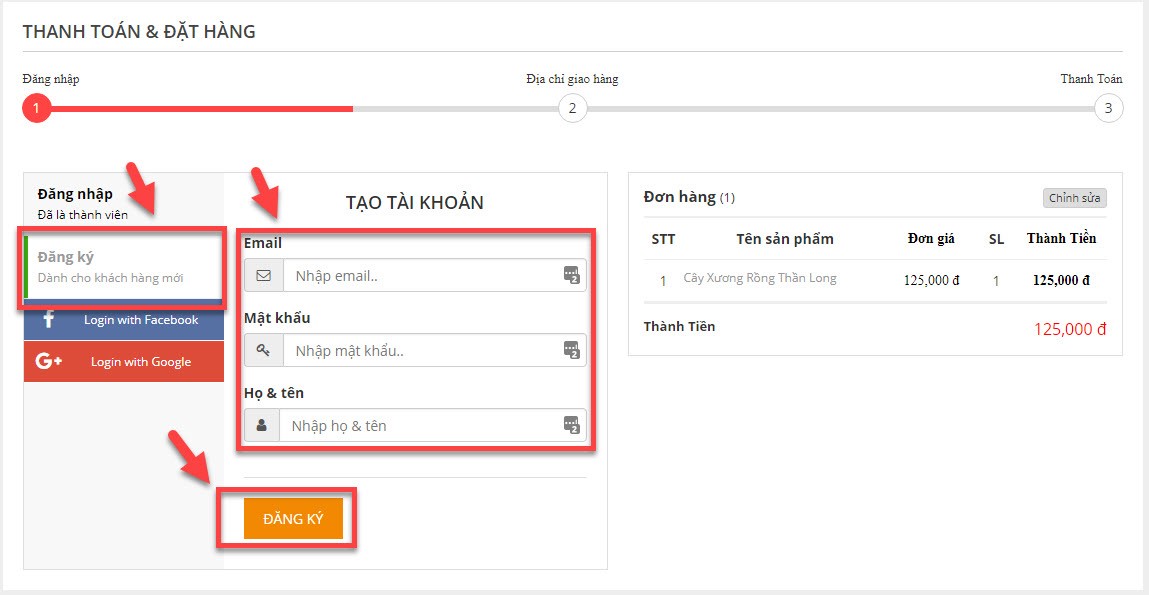
Task: Click the Địa chỉ giao hàng step label
Action: (572, 79)
